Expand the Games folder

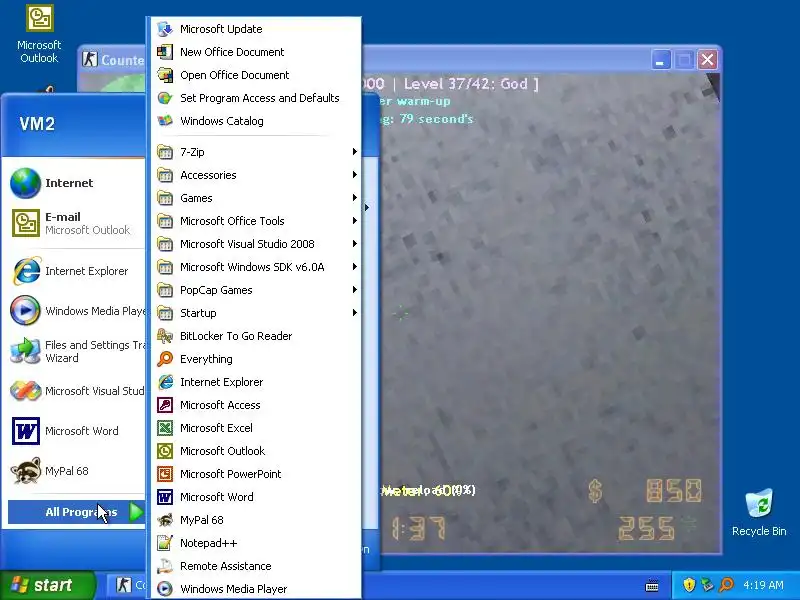click(256, 197)
